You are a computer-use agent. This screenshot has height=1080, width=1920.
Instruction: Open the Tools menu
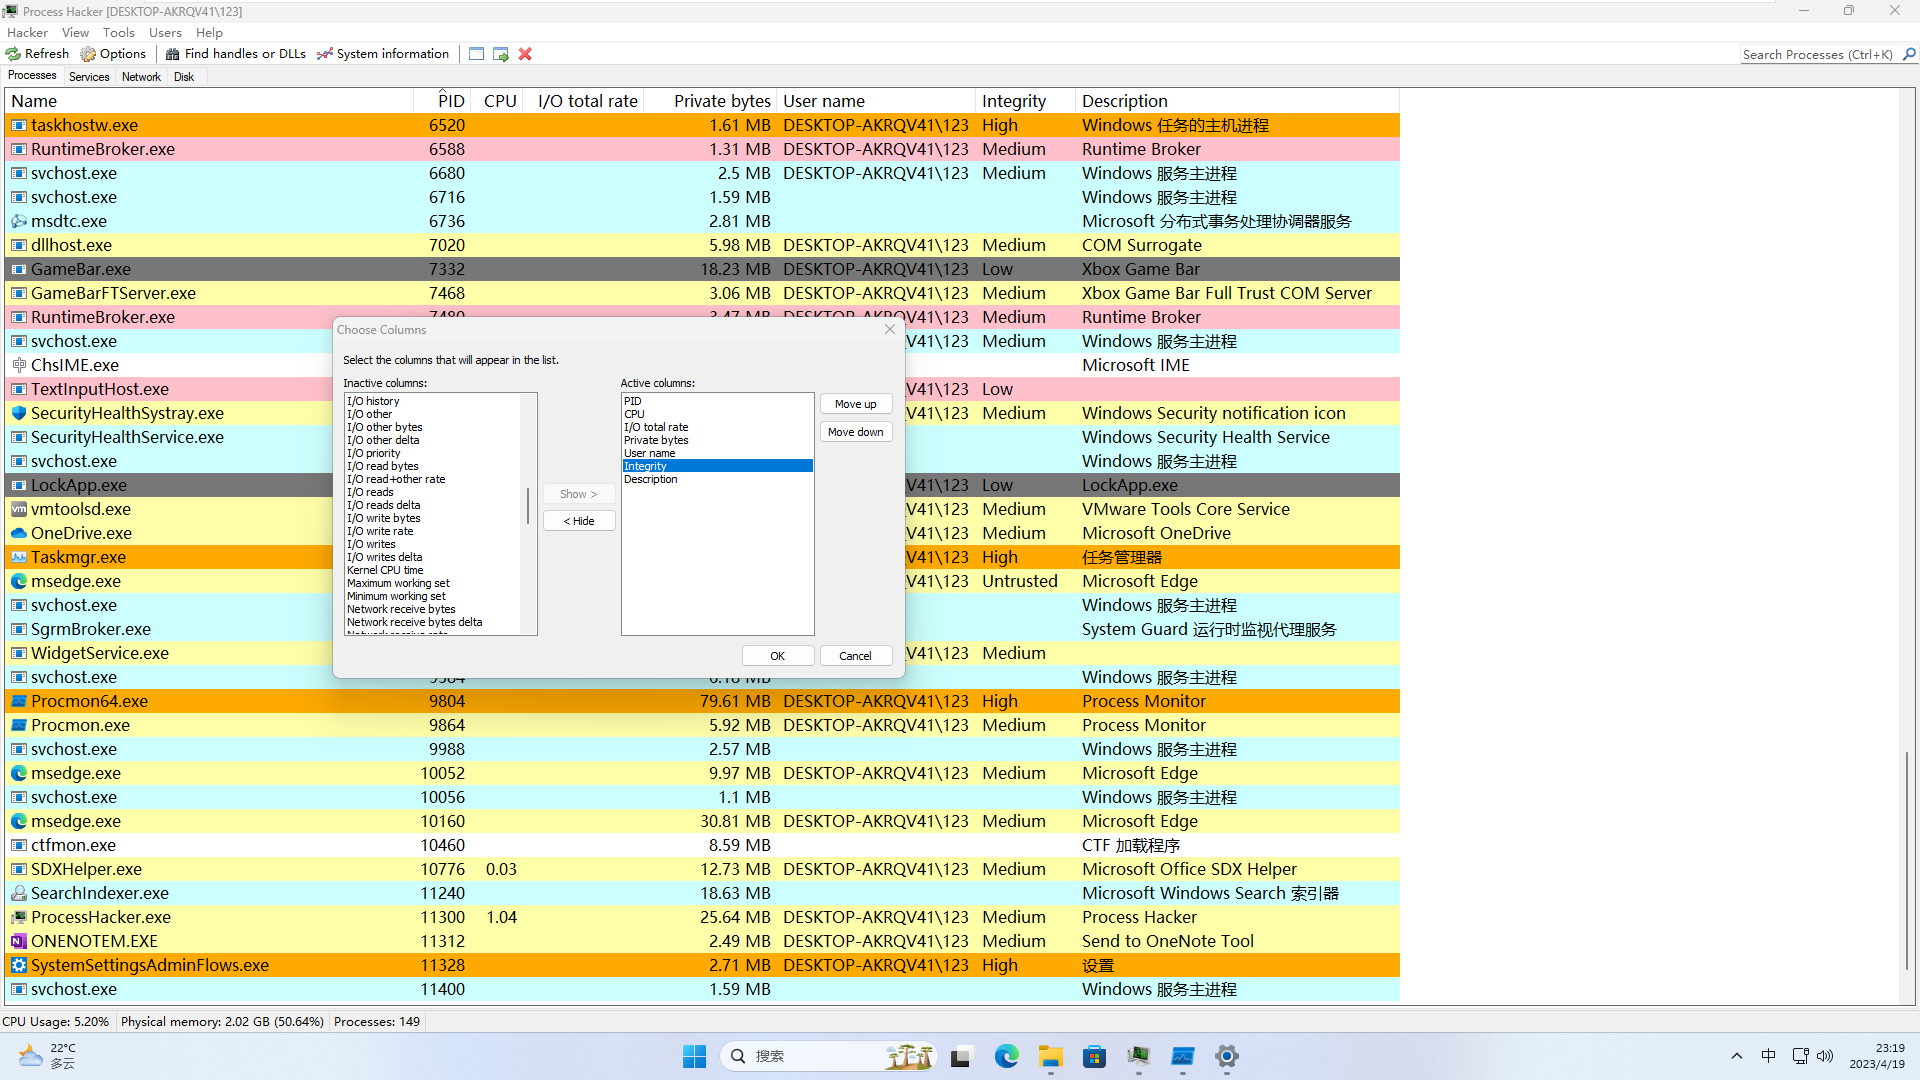[x=118, y=33]
